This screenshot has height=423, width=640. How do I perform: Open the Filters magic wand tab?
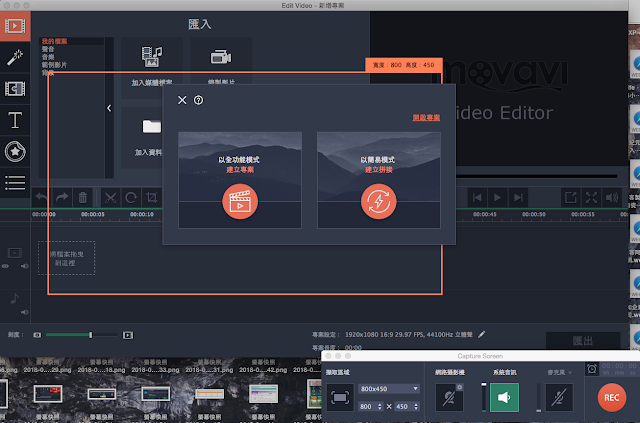pyautogui.click(x=15, y=58)
